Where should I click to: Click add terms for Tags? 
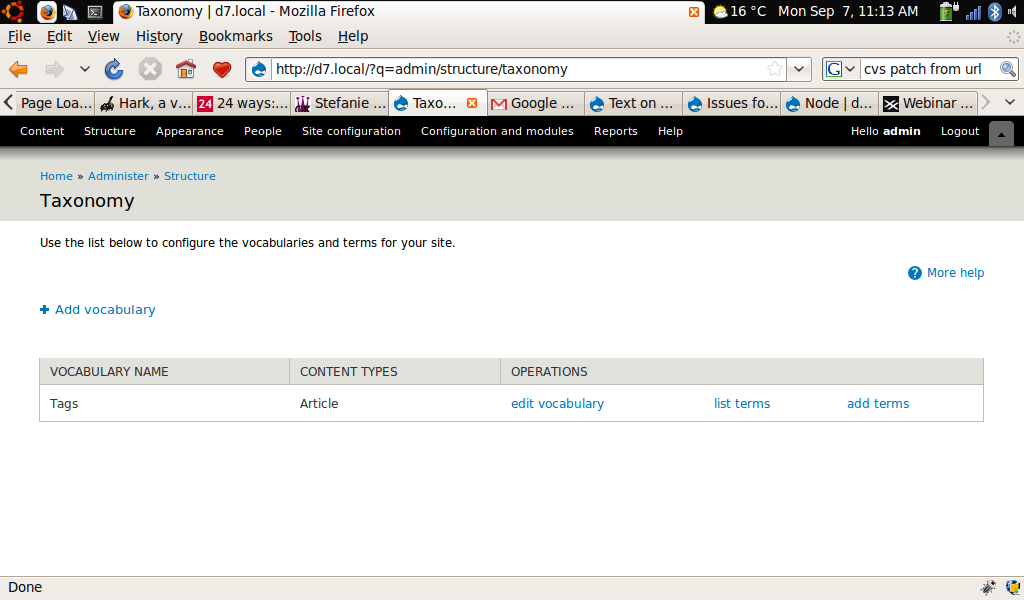878,403
